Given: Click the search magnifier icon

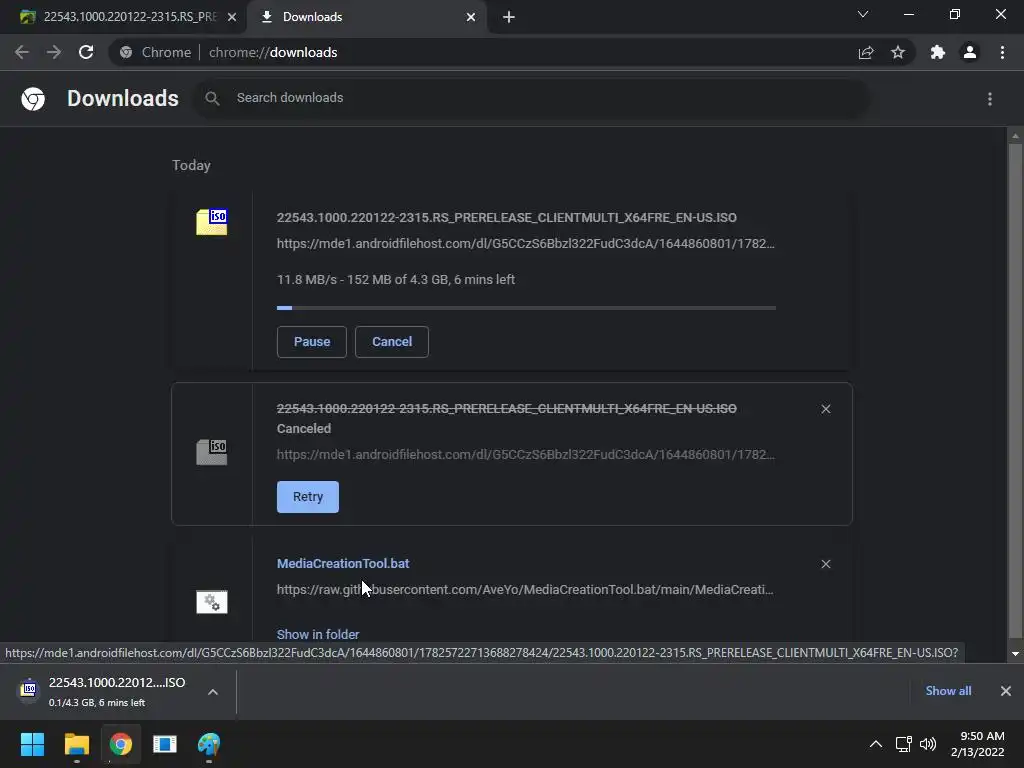Looking at the screenshot, I should (212, 99).
